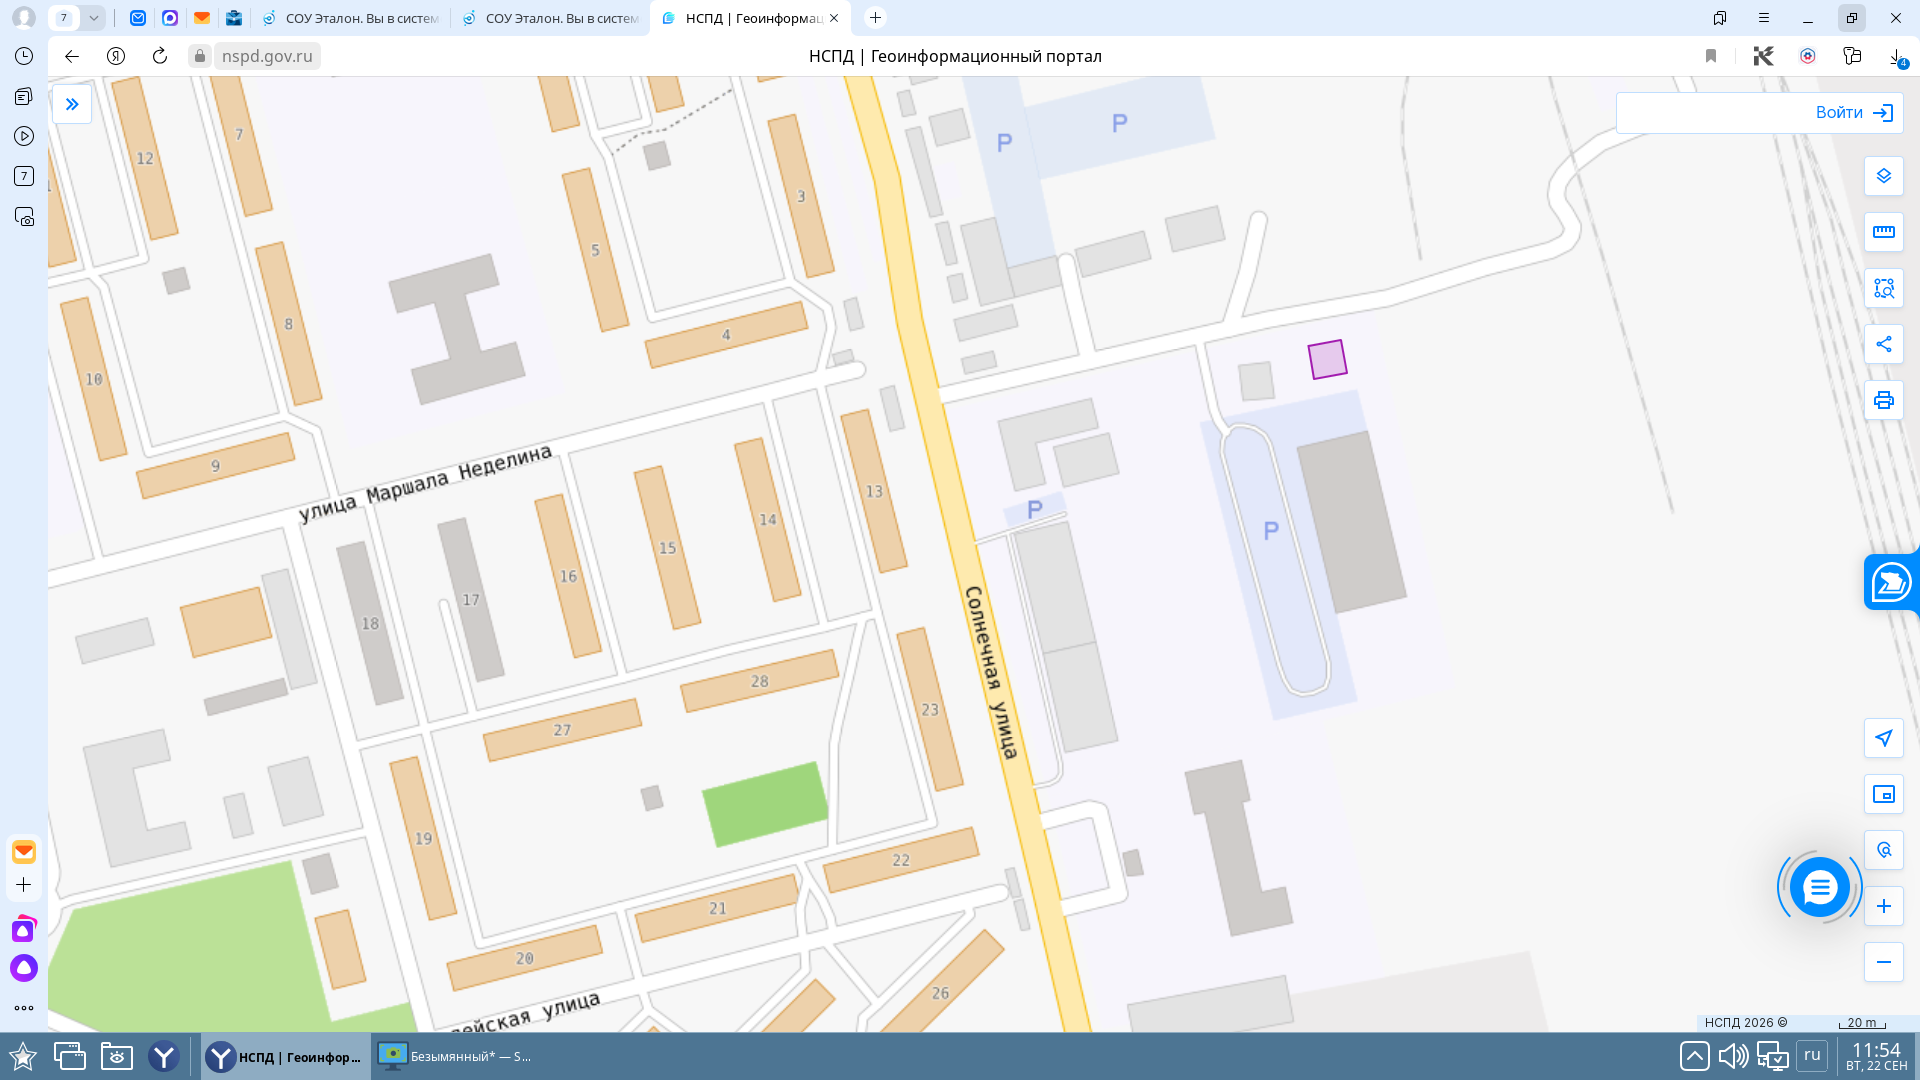Open the taskbar star start menu
Image resolution: width=1920 pixels, height=1080 pixels.
(23, 1056)
